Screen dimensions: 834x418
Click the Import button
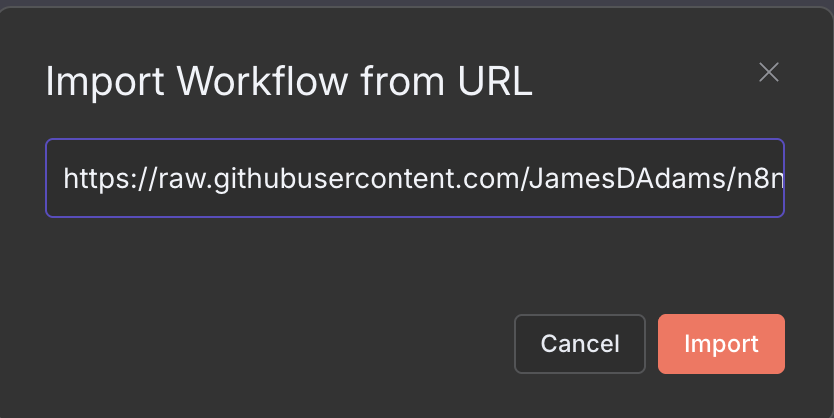click(721, 344)
